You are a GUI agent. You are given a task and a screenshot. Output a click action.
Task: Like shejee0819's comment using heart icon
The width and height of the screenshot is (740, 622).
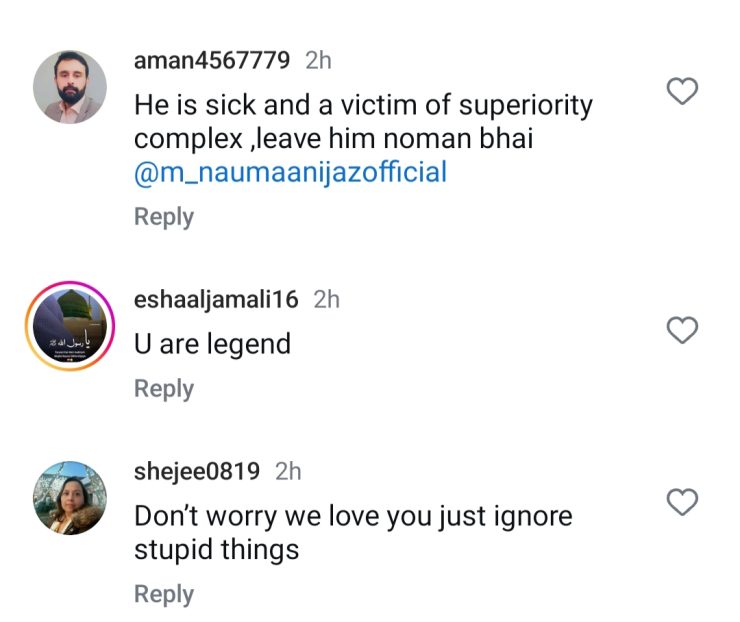coord(682,502)
